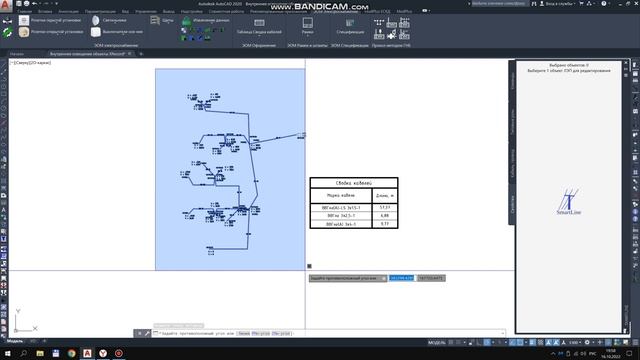This screenshot has height=360, width=640.
Task: Click the AutoCAD icon in taskbar
Action: coord(87,353)
